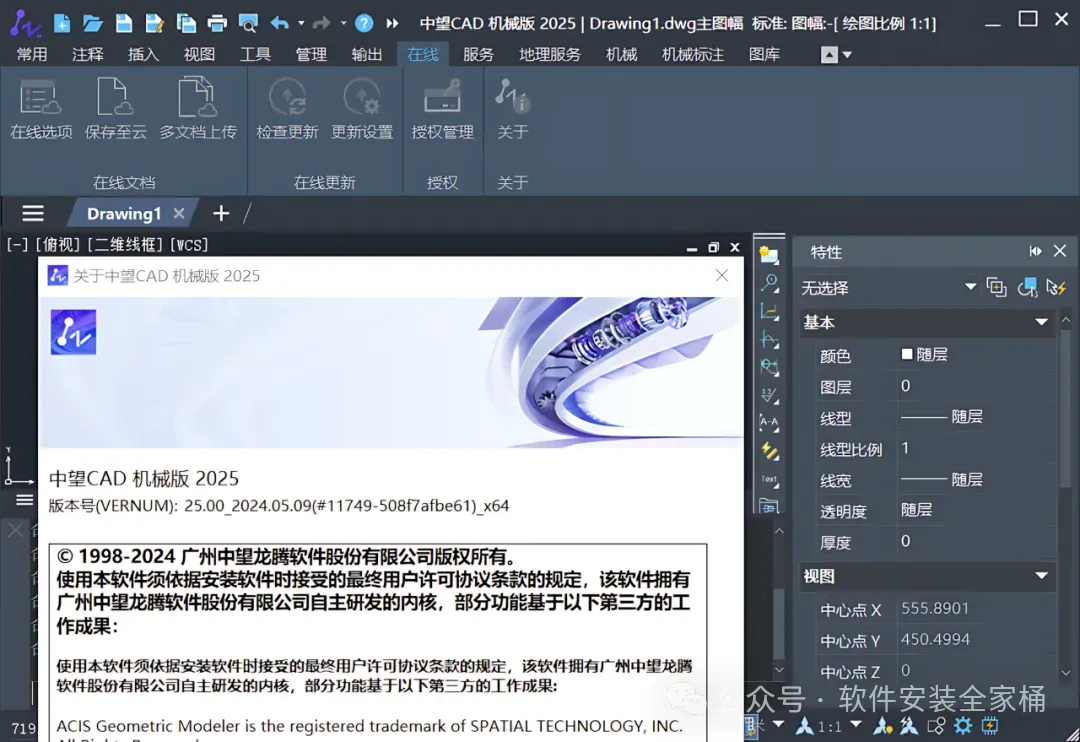Open the hamburger menu beside Drawing1 tab

click(x=32, y=214)
